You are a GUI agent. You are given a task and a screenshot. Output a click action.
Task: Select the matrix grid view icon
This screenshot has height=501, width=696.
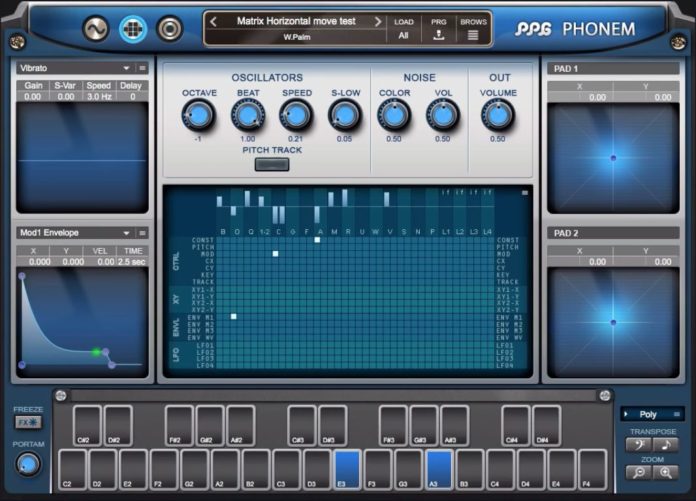click(x=133, y=29)
